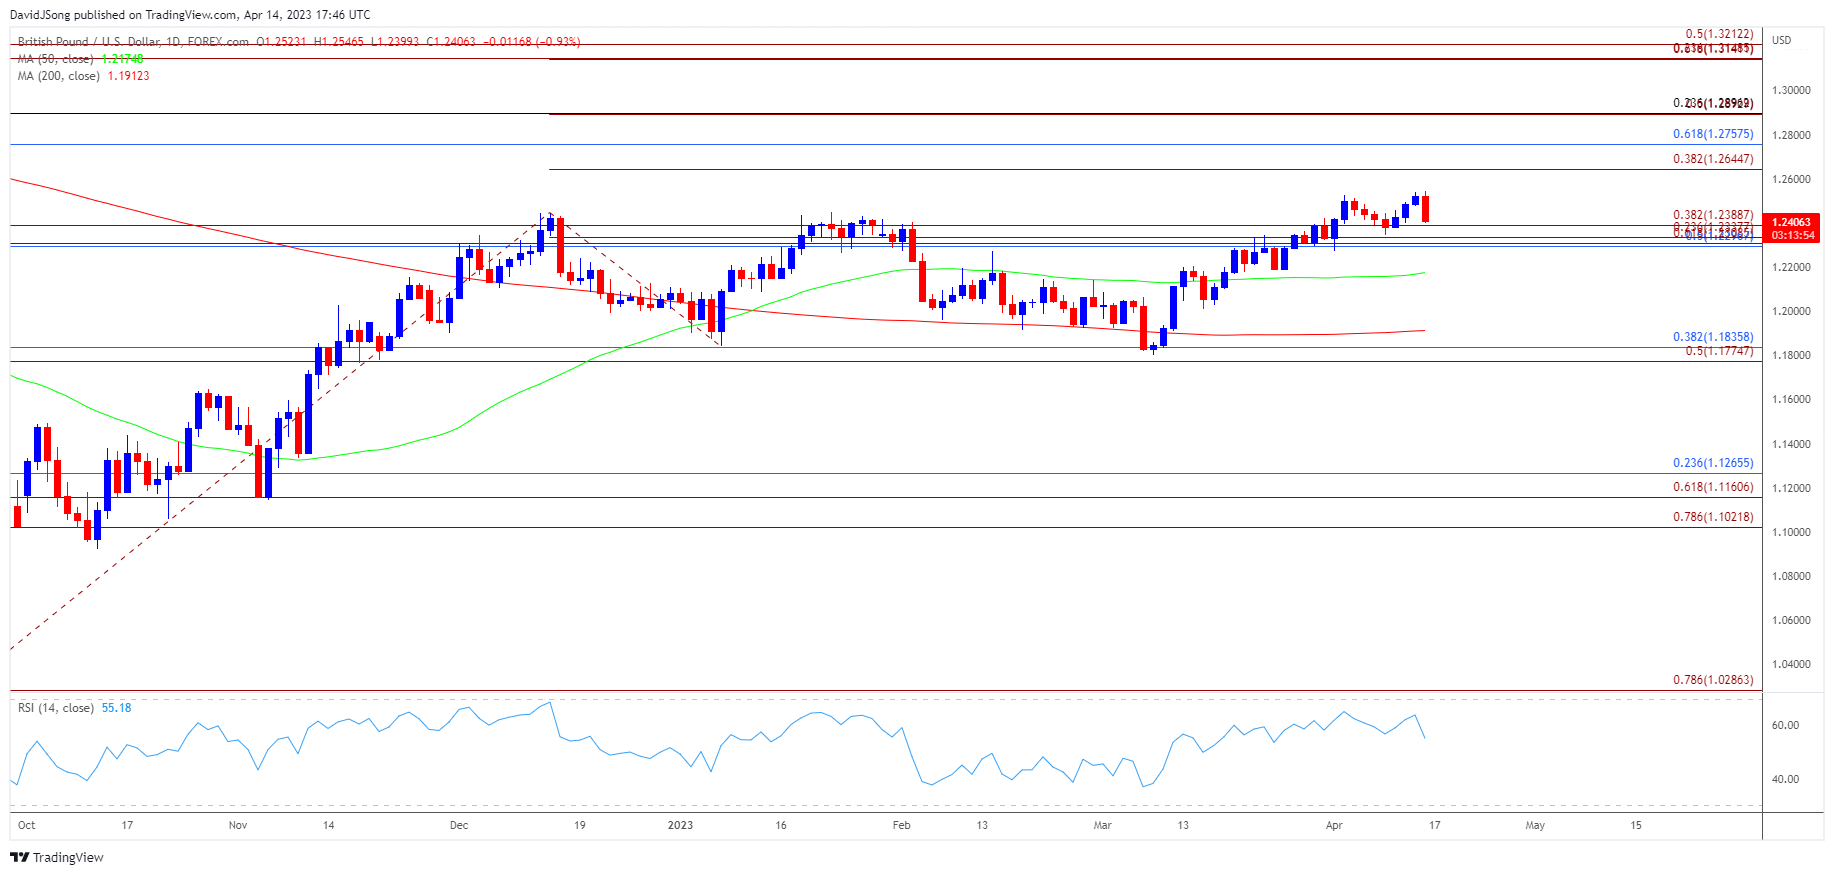Image resolution: width=1834 pixels, height=875 pixels.
Task: Click the last red candlestick of April
Action: pyautogui.click(x=1425, y=208)
